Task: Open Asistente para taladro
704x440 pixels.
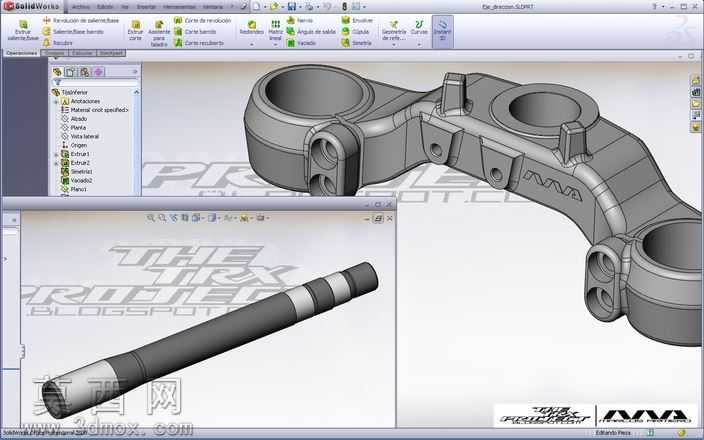Action: 159,33
